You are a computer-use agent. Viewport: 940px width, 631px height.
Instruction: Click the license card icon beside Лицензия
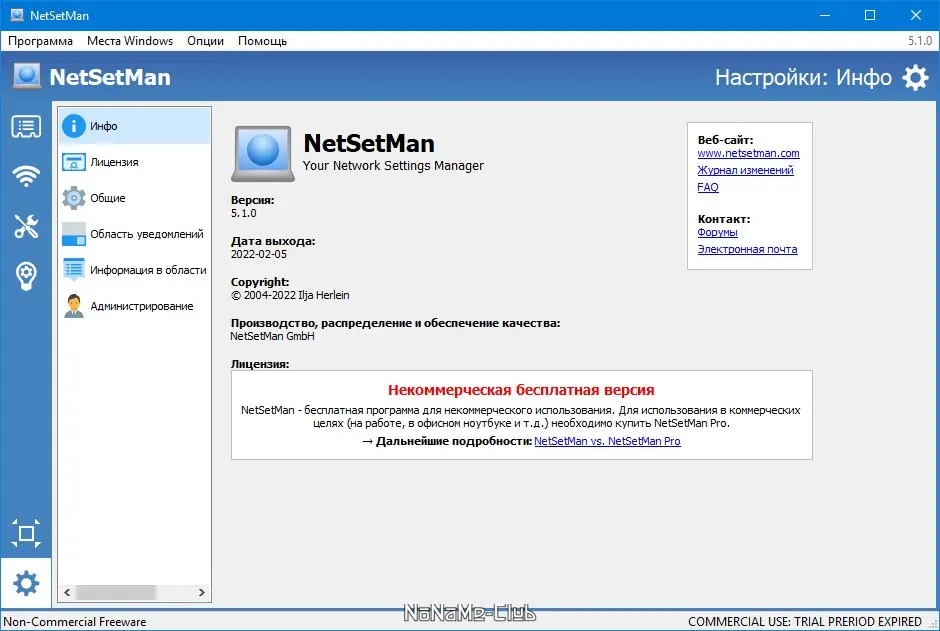click(74, 162)
